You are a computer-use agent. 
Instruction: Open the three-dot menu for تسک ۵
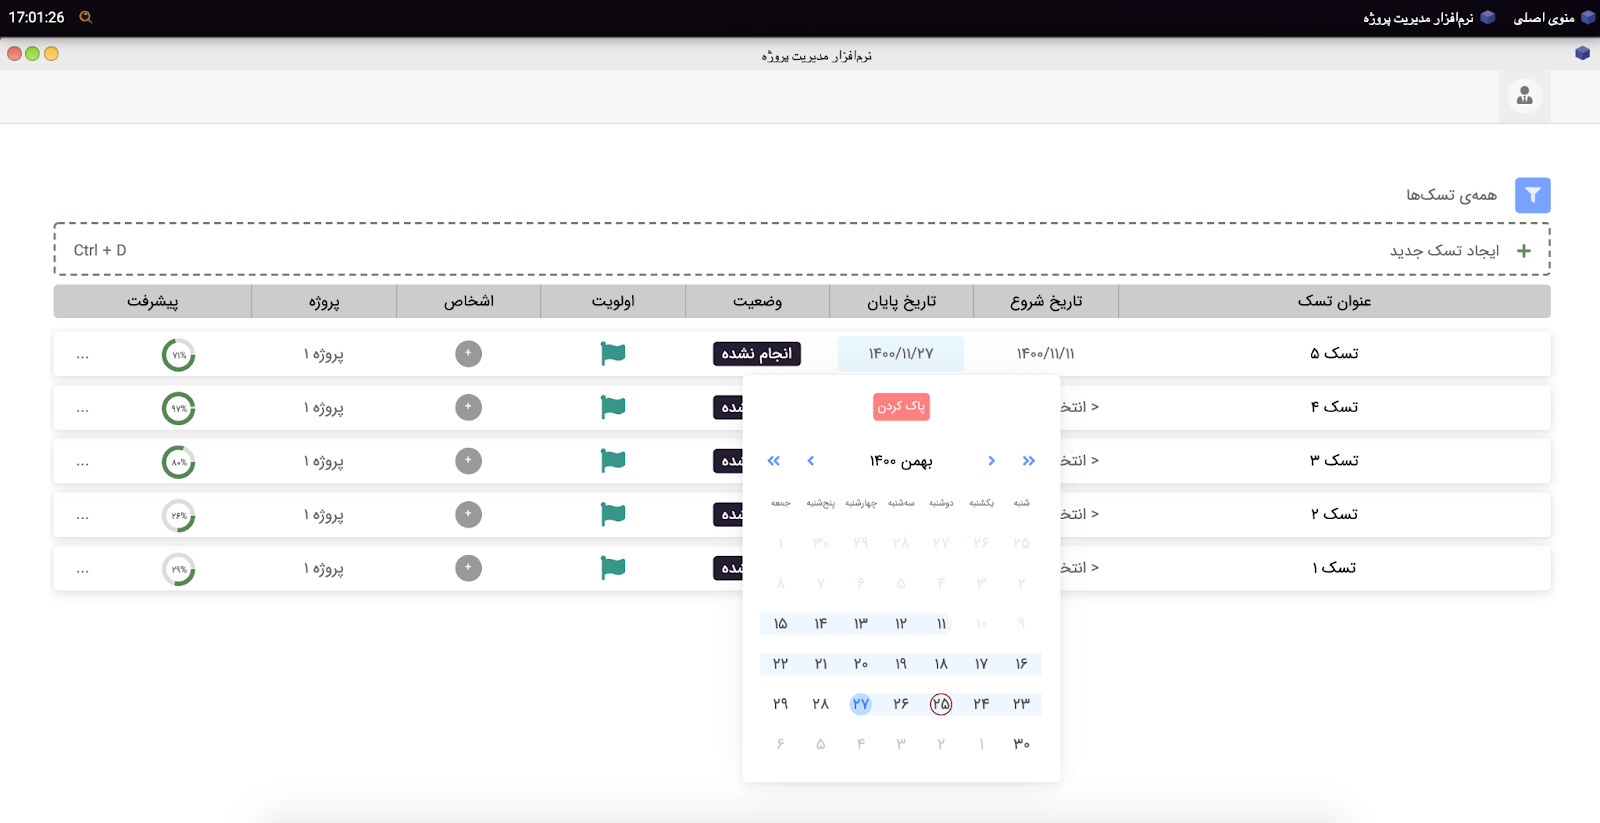pos(82,356)
